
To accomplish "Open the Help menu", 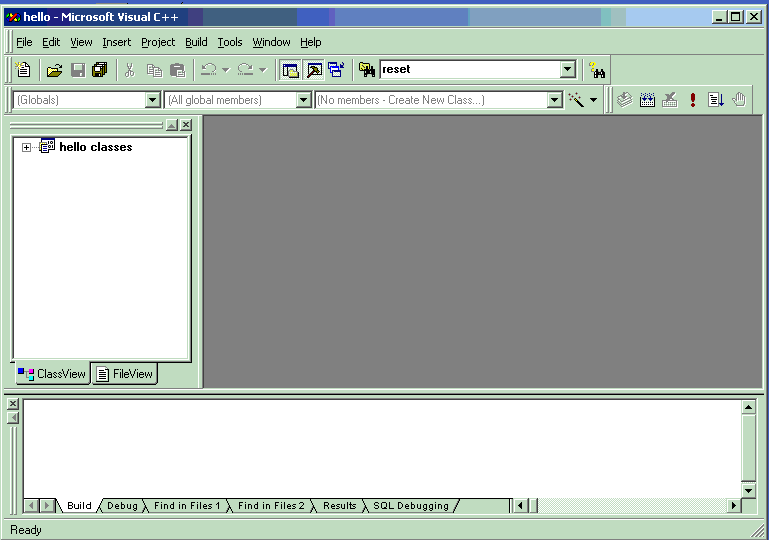I will (x=311, y=42).
